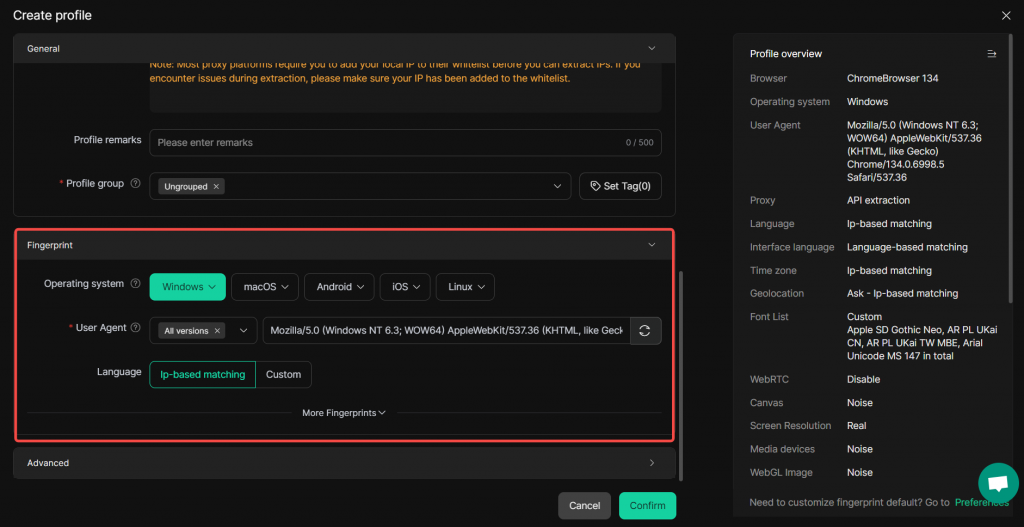Click the Confirm button

pos(647,505)
